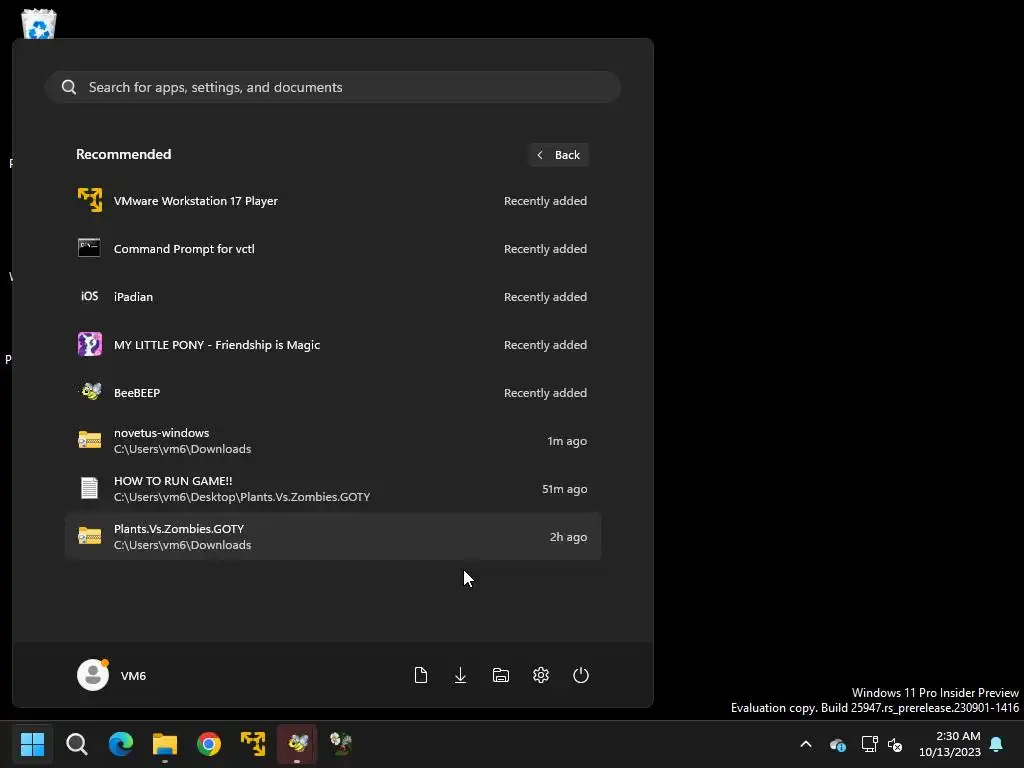Click OneDrive cloud tray icon
Image resolution: width=1024 pixels, height=768 pixels.
tap(838, 744)
